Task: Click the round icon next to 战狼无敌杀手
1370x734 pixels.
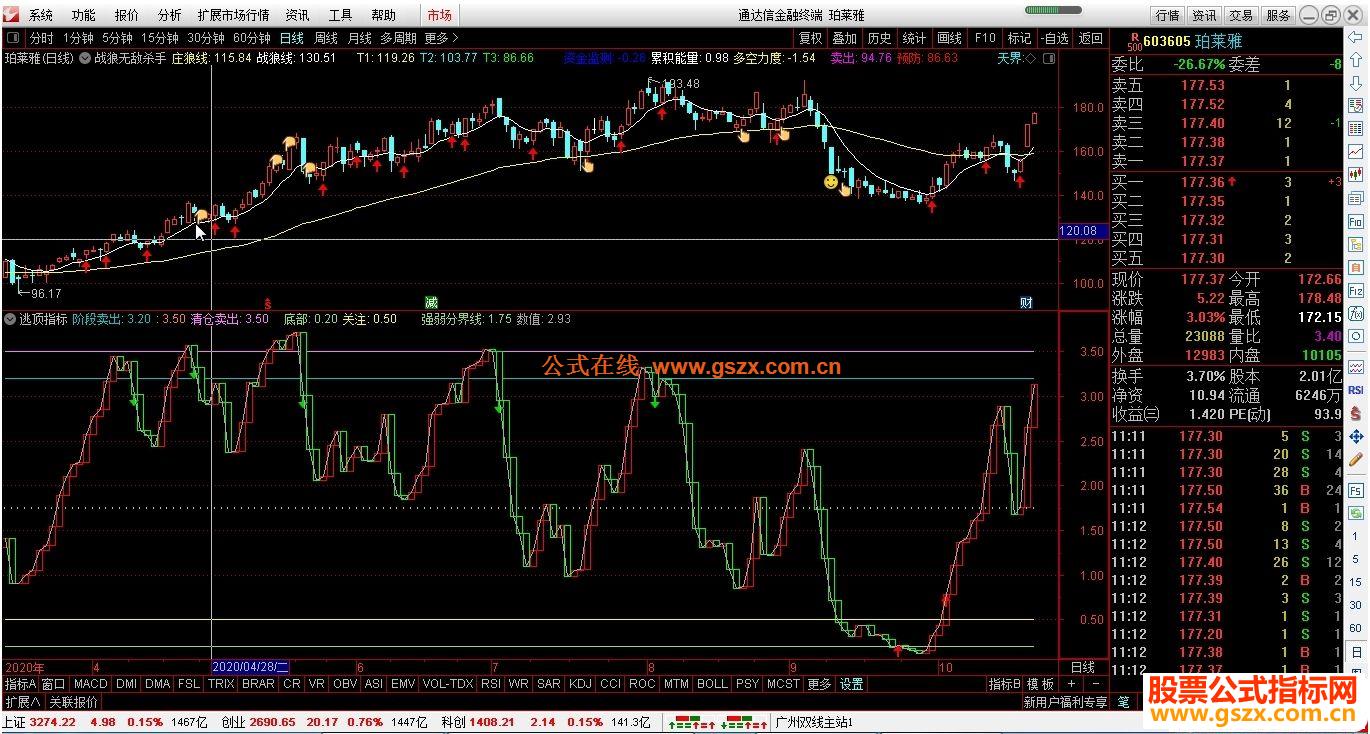Action: (86, 58)
